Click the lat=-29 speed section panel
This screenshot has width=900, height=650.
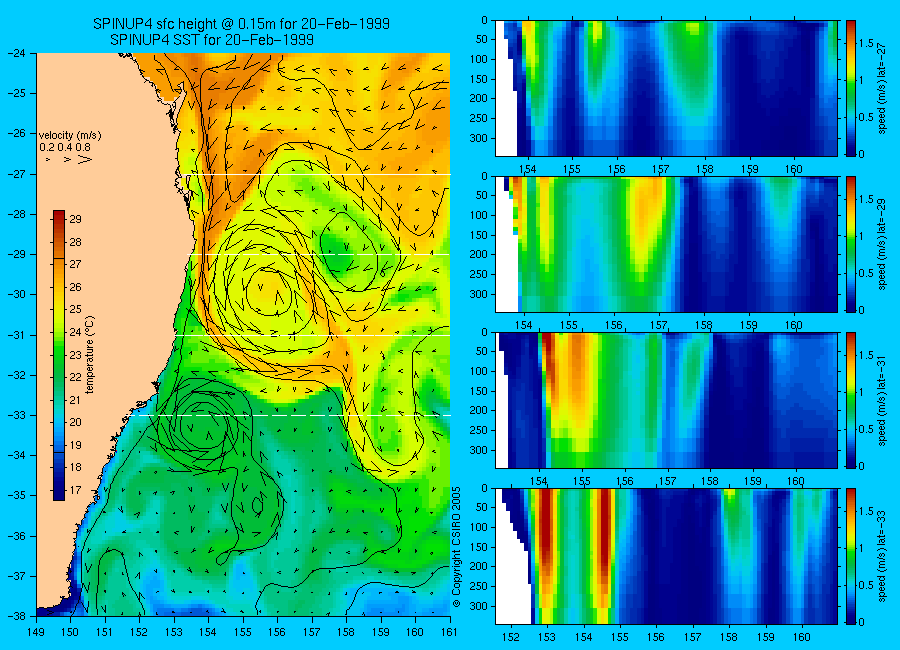[x=666, y=245]
